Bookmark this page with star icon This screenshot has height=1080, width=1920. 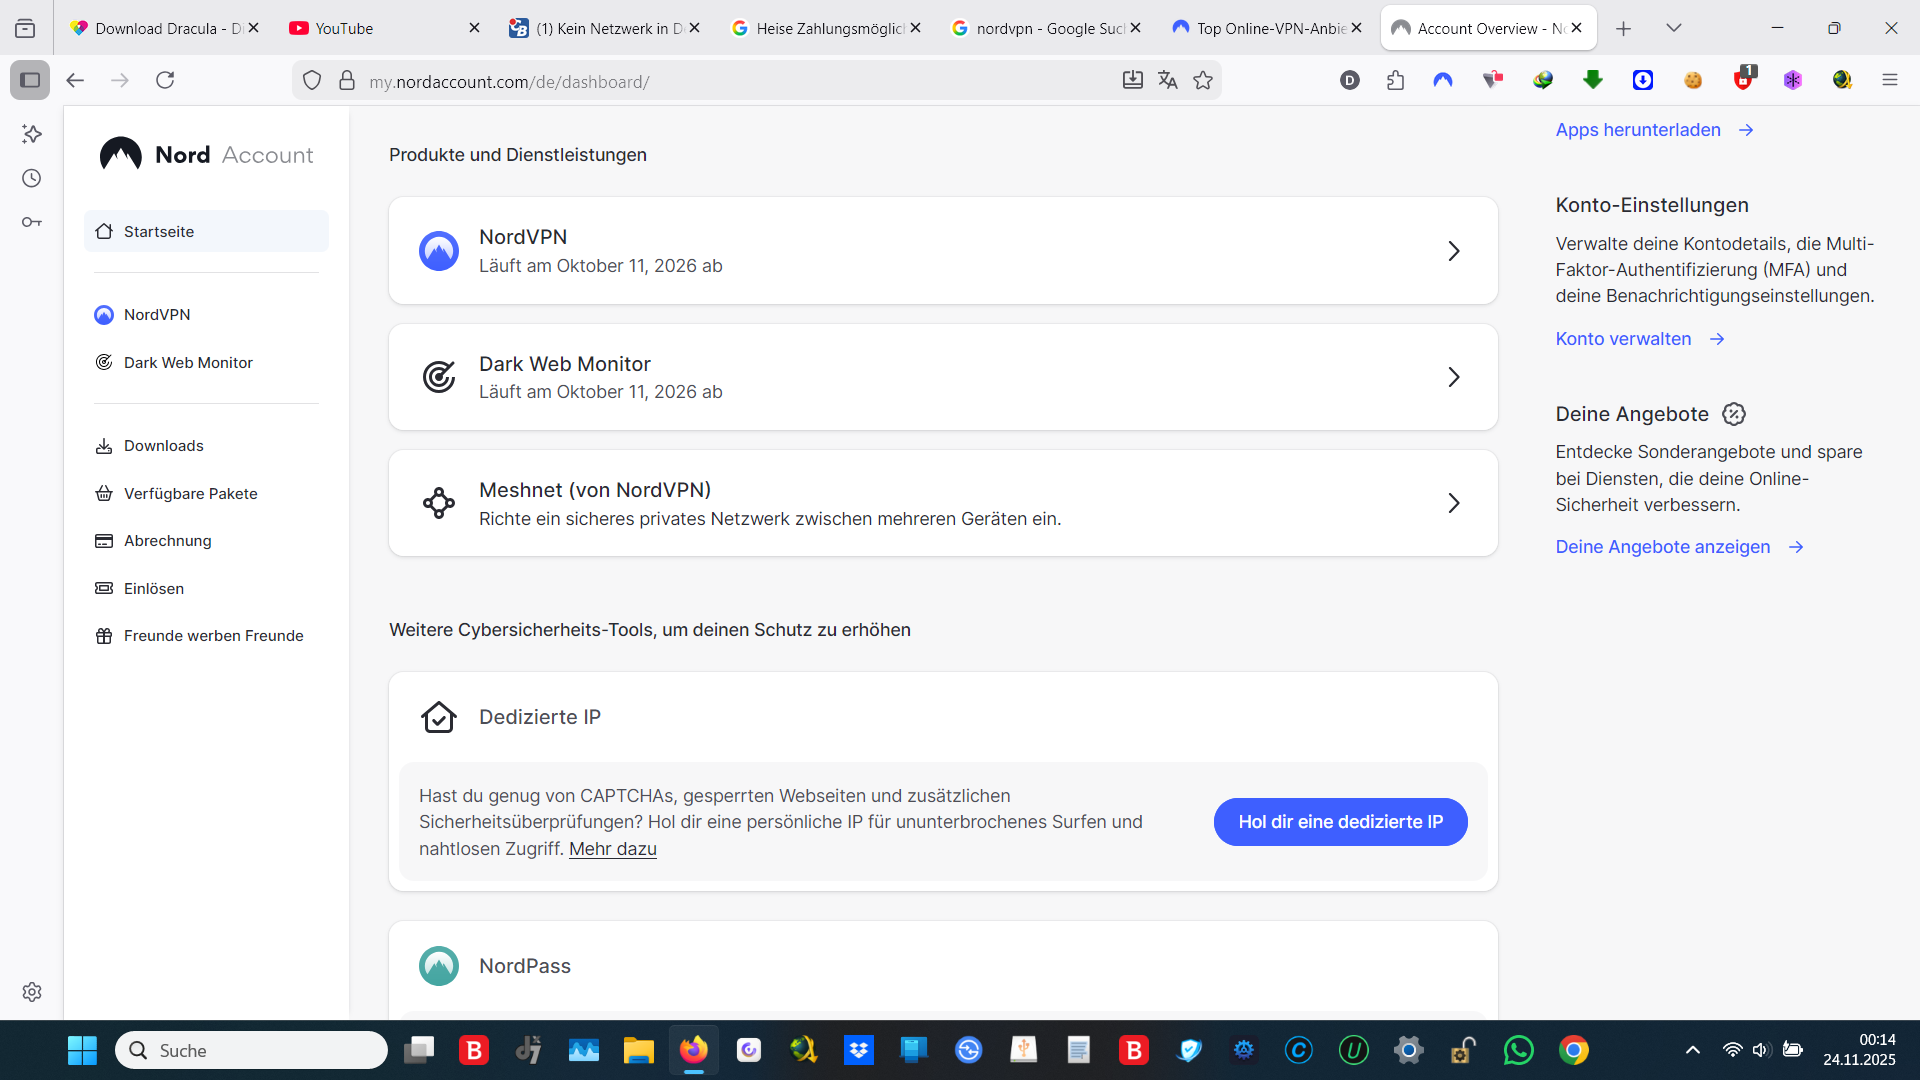click(1203, 81)
